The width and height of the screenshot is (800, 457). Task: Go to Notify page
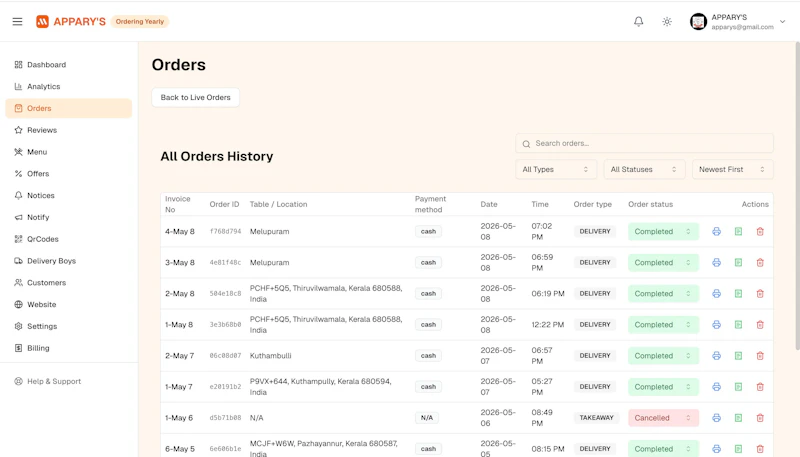coord(68,217)
